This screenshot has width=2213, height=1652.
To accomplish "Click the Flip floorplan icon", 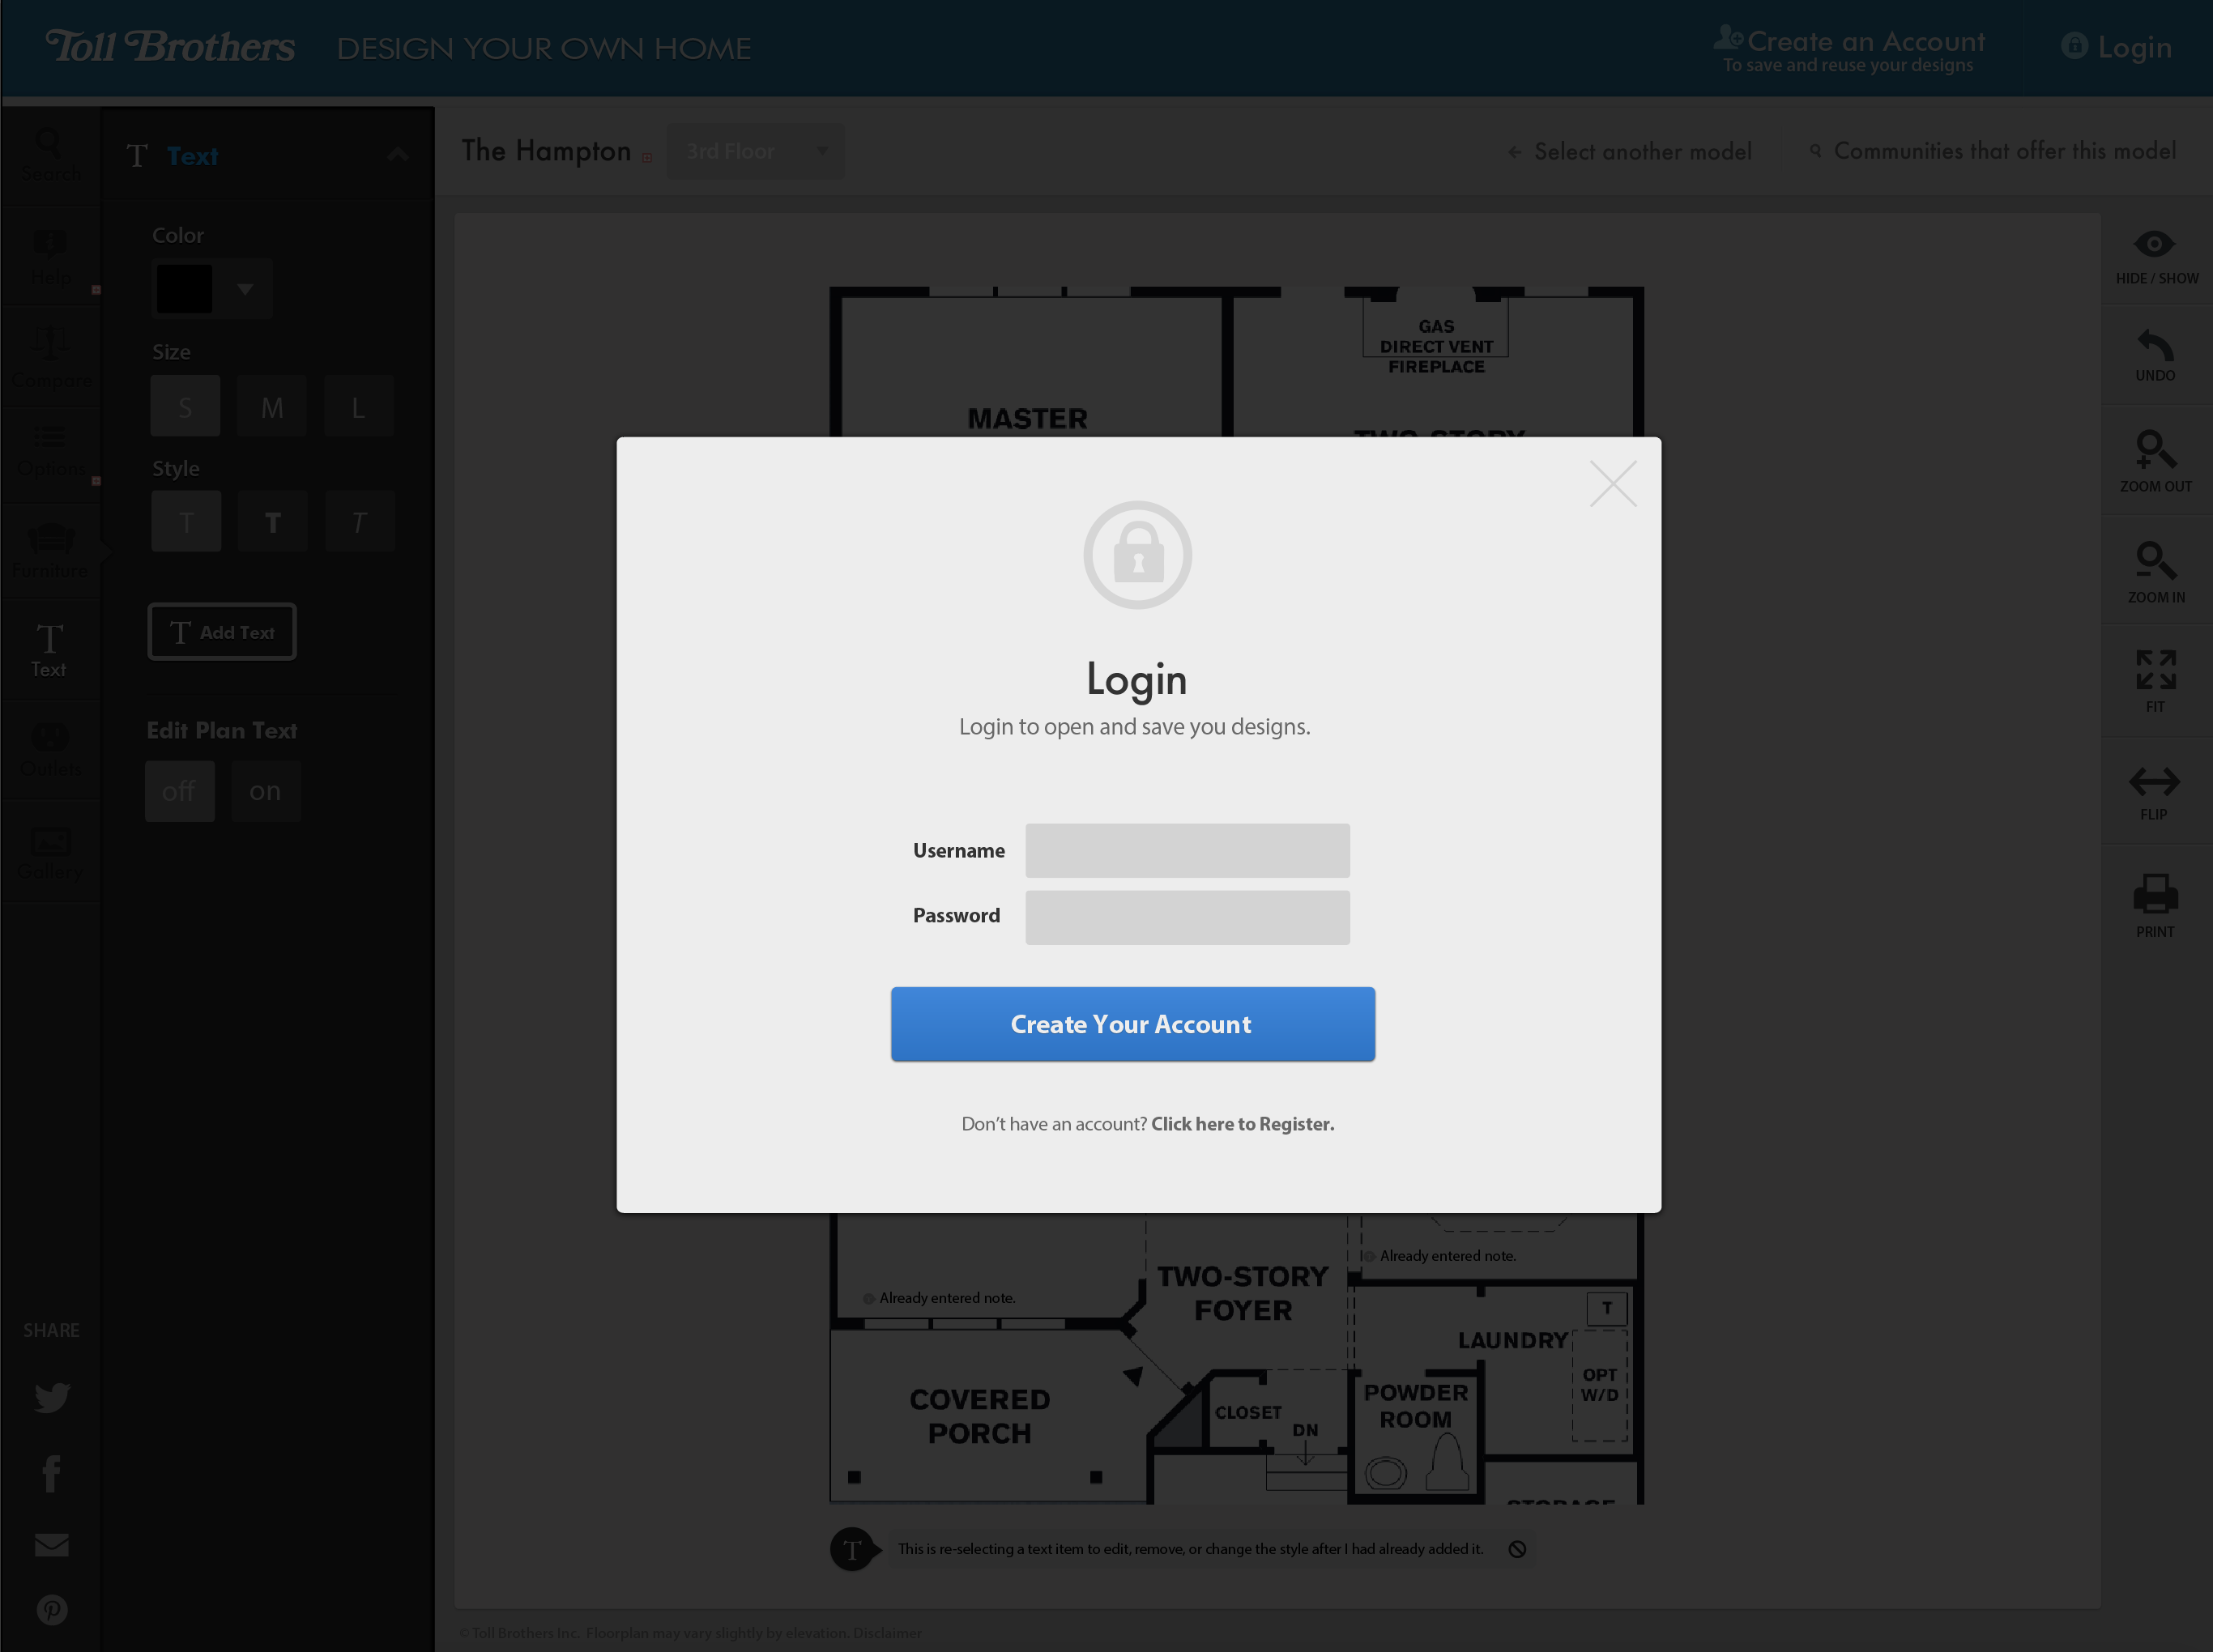I will [2155, 792].
